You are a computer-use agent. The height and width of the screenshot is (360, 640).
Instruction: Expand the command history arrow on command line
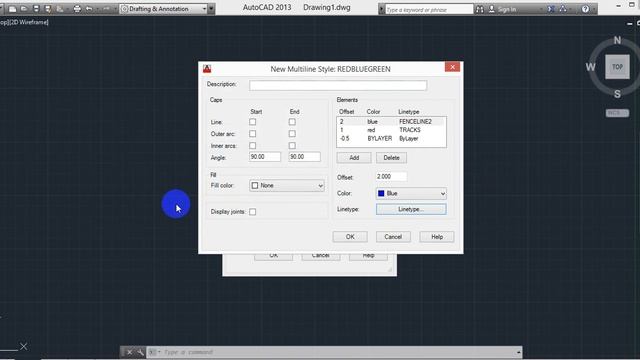point(518,352)
